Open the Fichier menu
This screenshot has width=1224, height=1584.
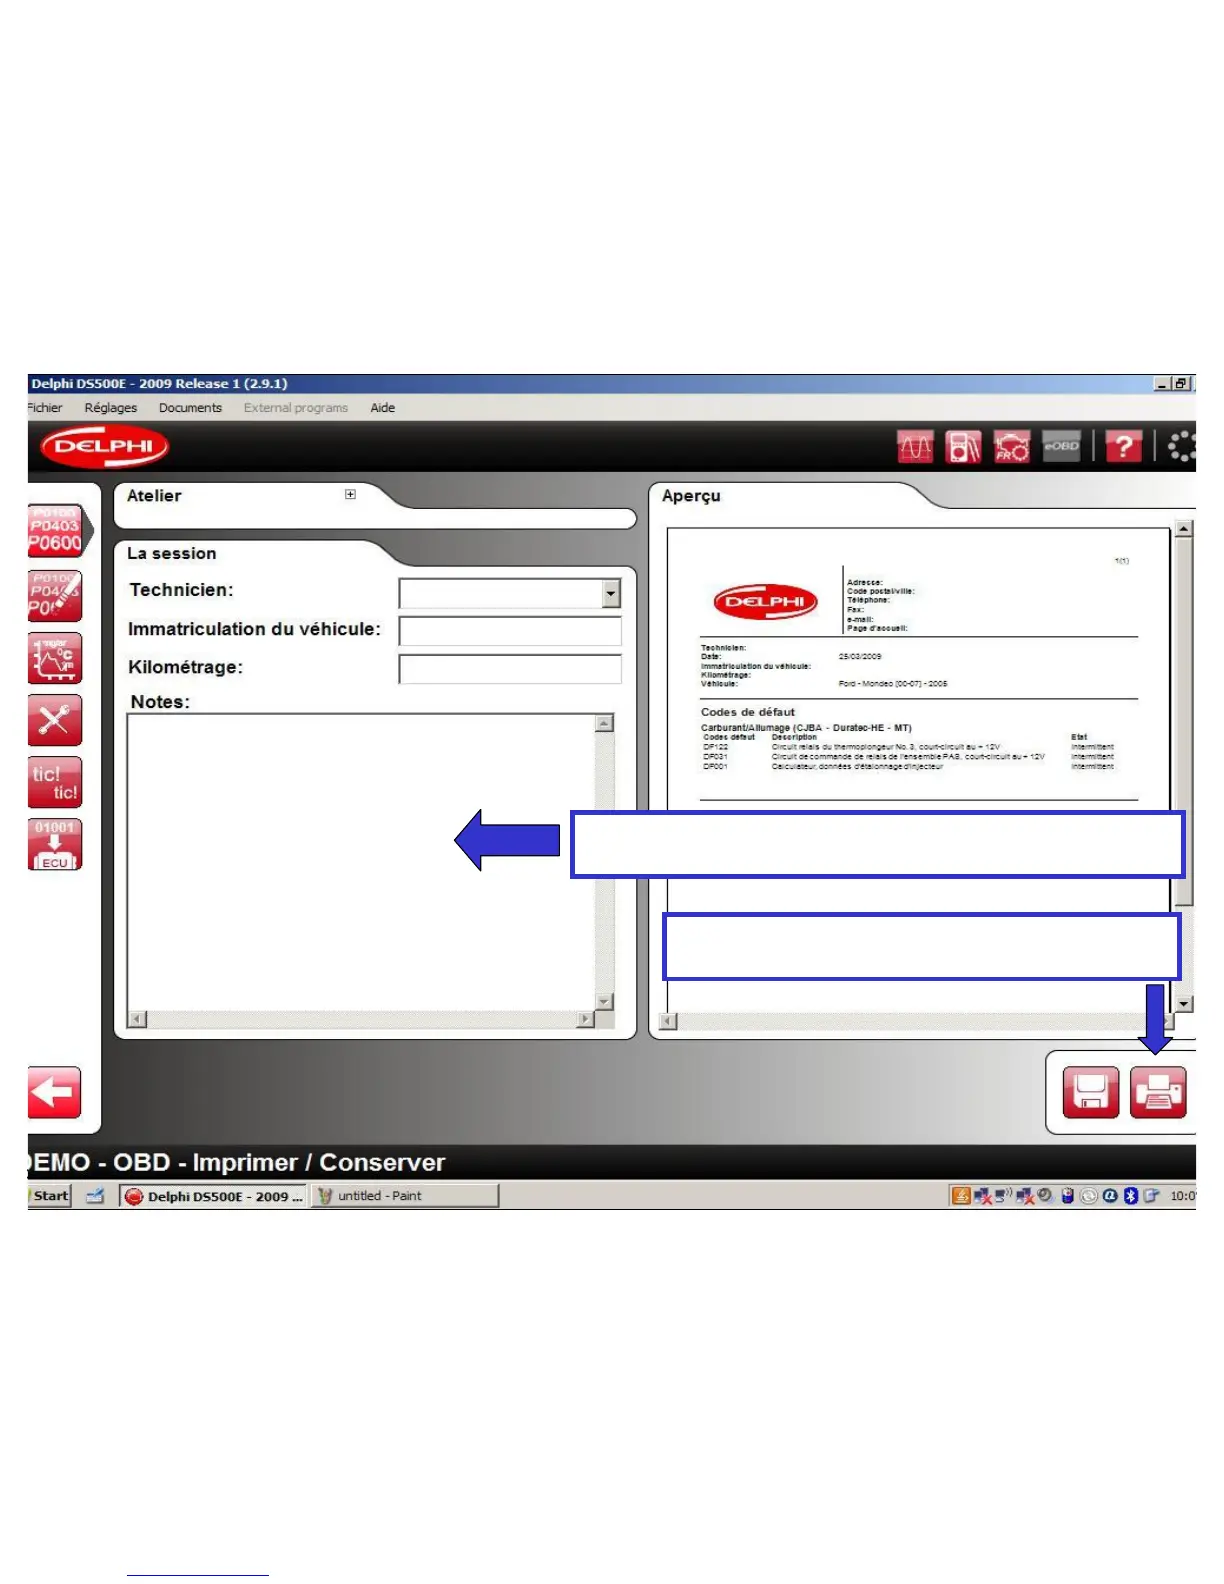[44, 407]
